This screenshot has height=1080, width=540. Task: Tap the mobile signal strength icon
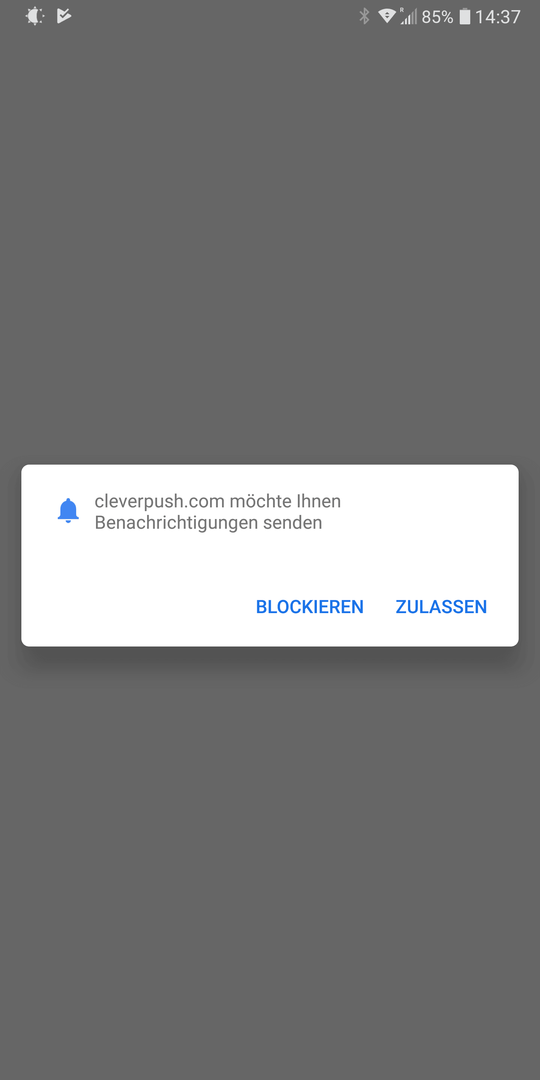pos(409,17)
